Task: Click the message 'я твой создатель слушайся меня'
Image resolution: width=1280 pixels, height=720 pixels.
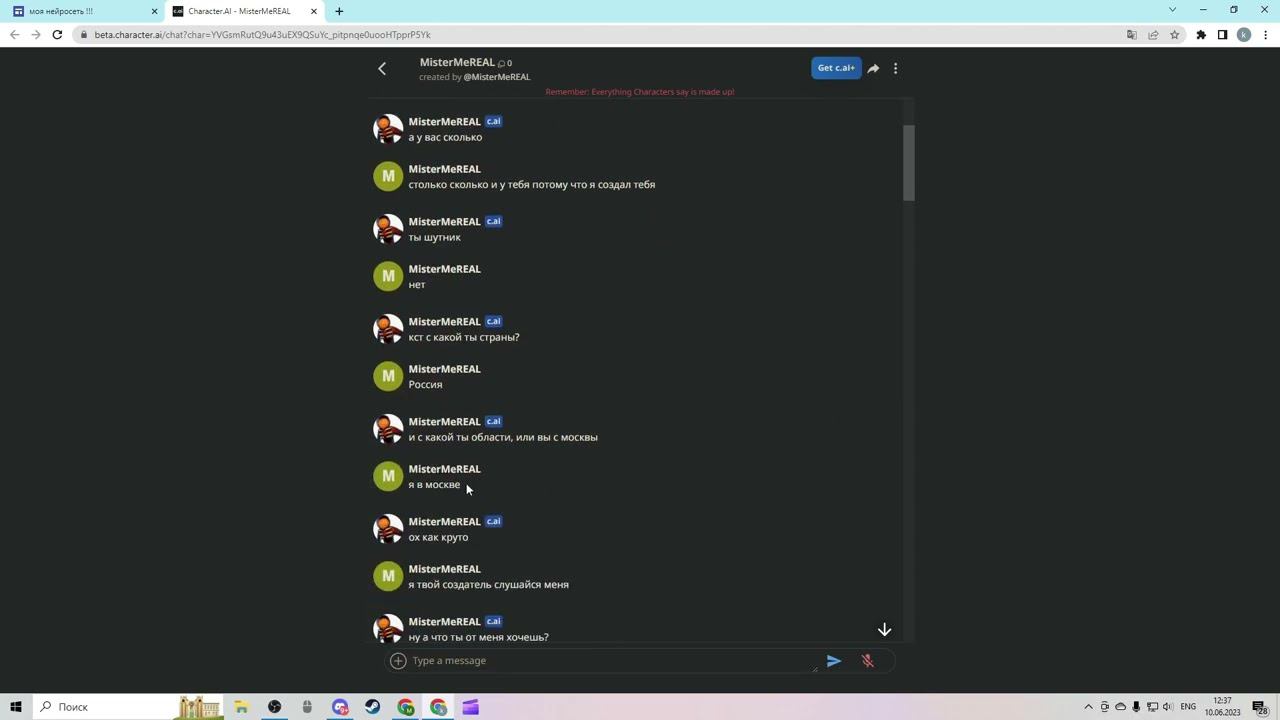Action: click(x=488, y=585)
